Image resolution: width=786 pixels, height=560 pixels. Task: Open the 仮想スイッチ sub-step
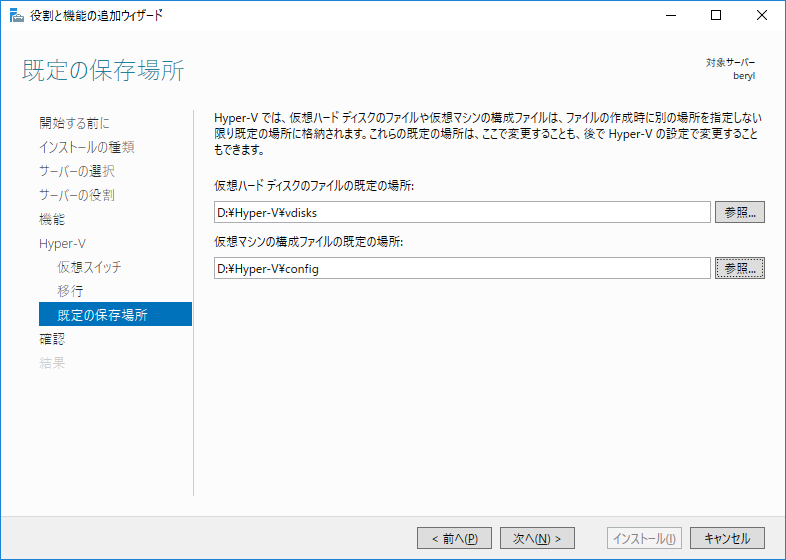coord(89,267)
